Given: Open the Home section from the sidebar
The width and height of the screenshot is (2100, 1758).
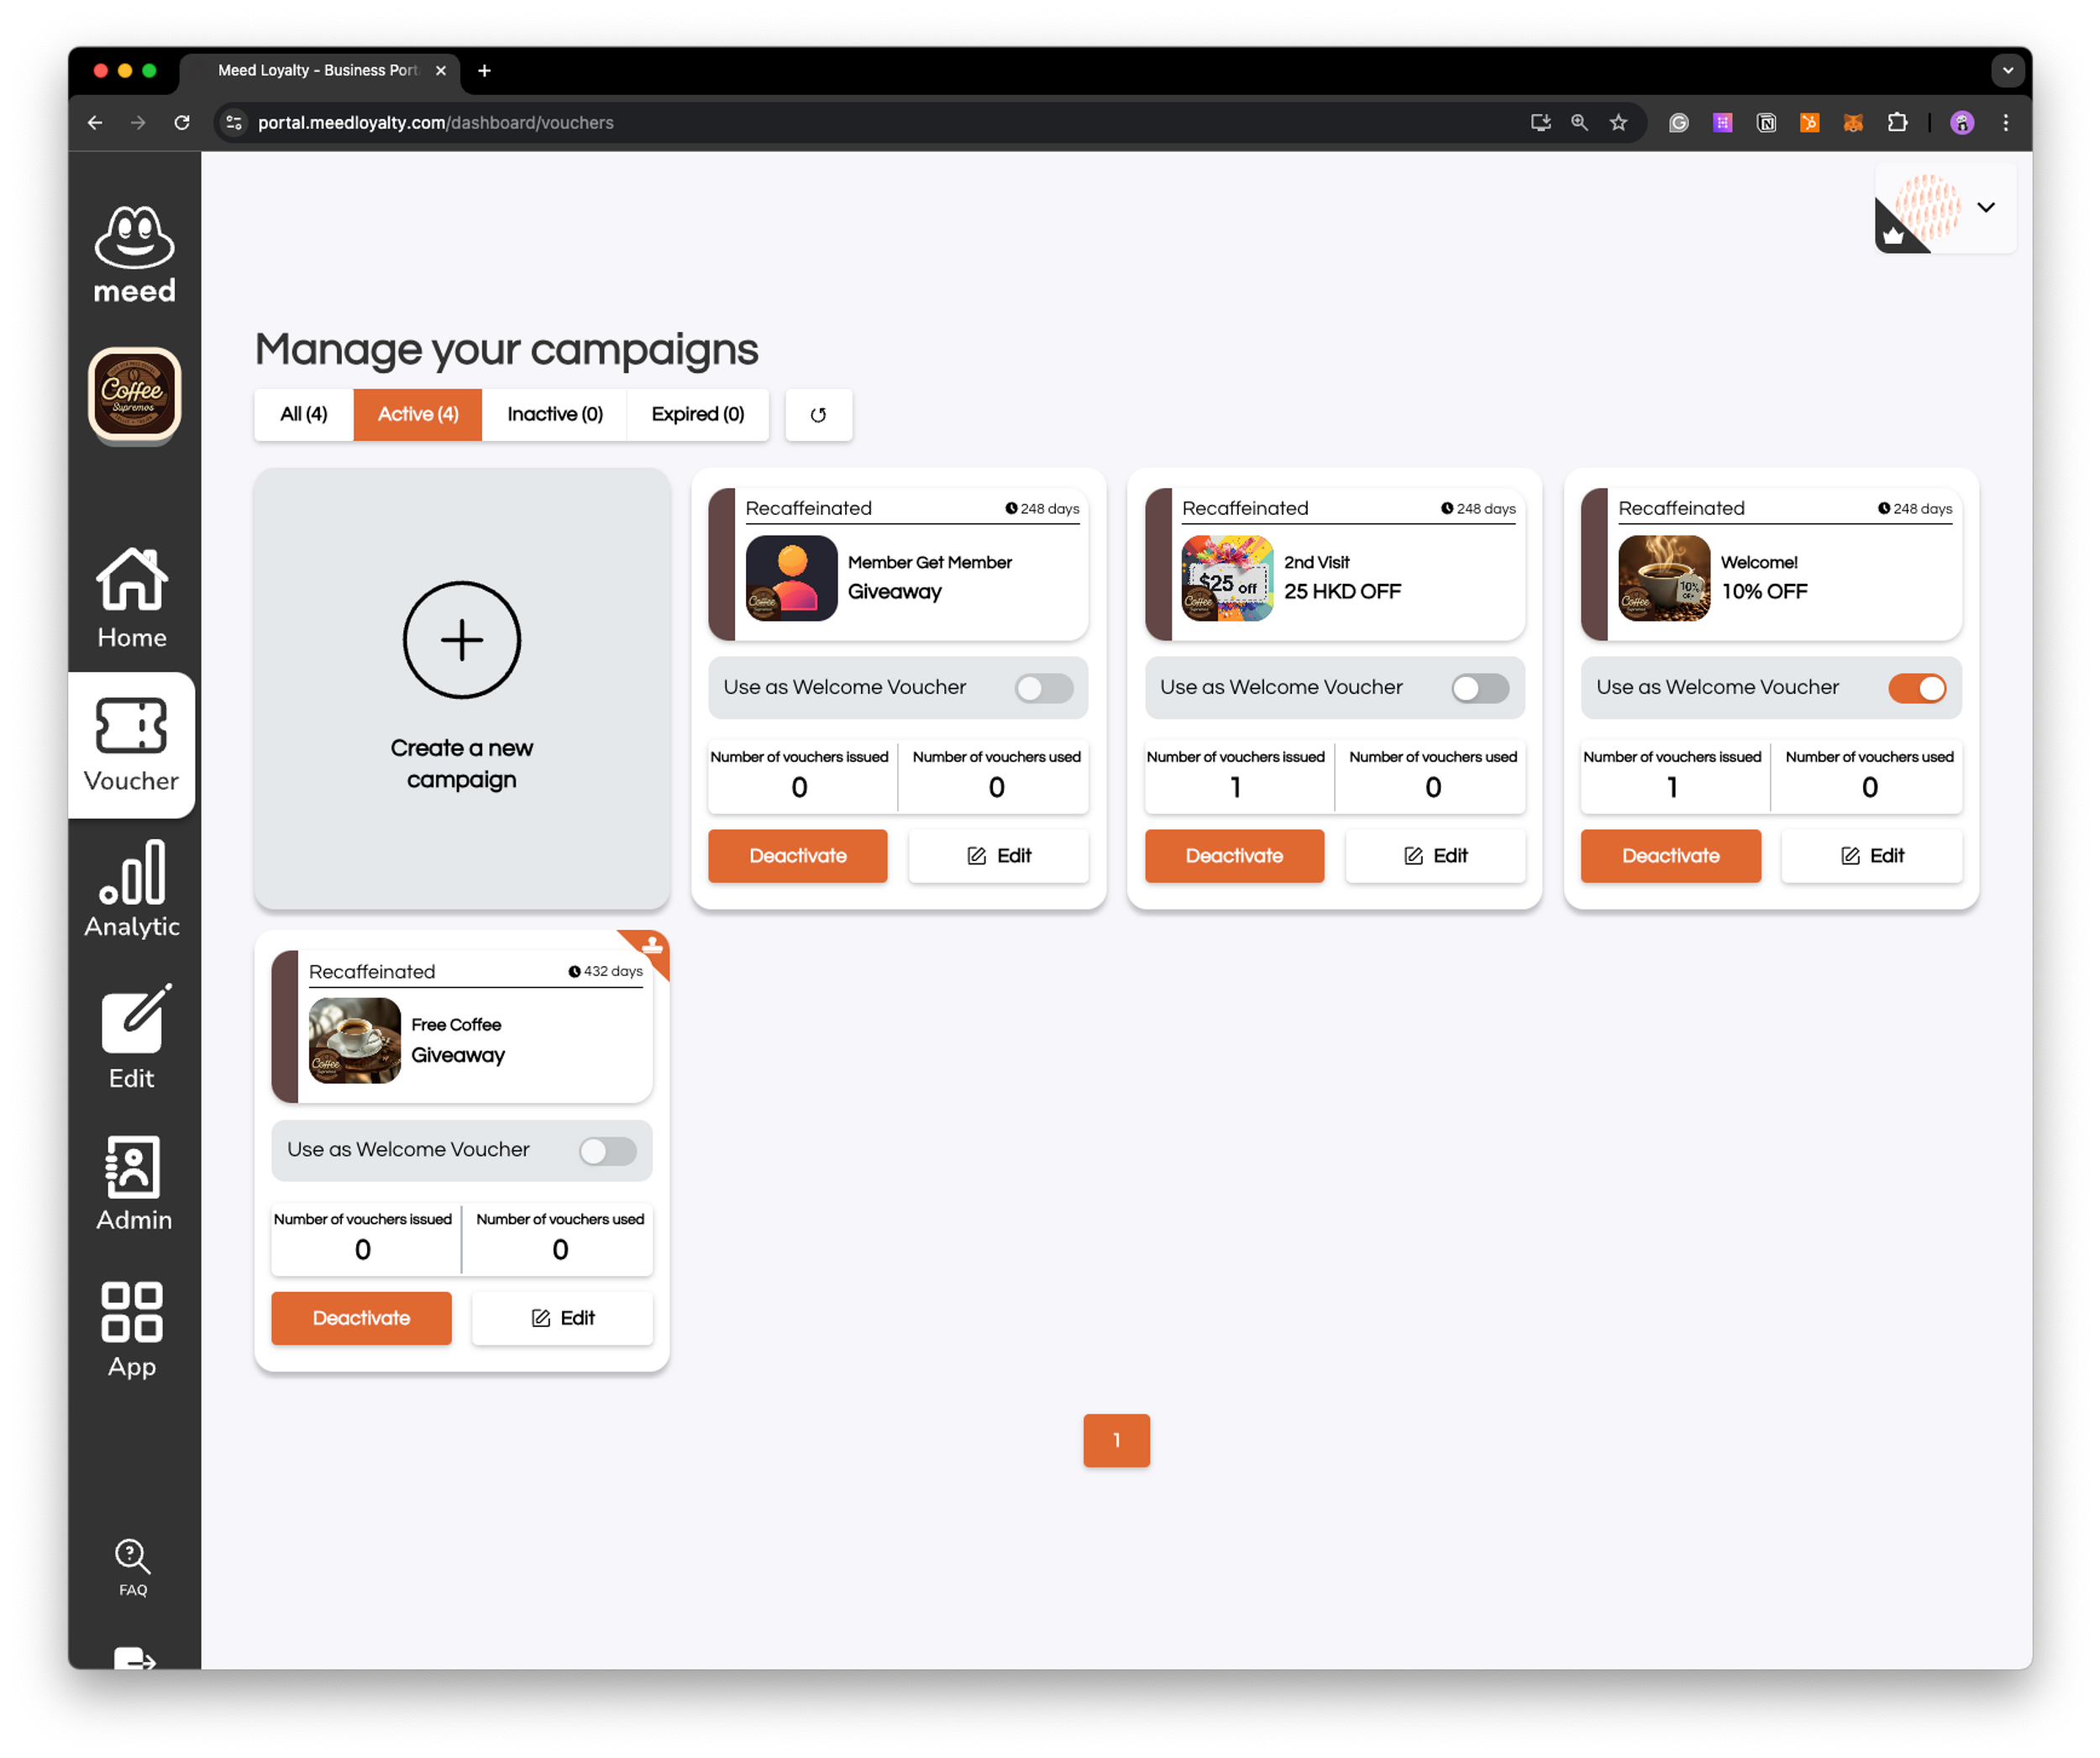Looking at the screenshot, I should [131, 598].
